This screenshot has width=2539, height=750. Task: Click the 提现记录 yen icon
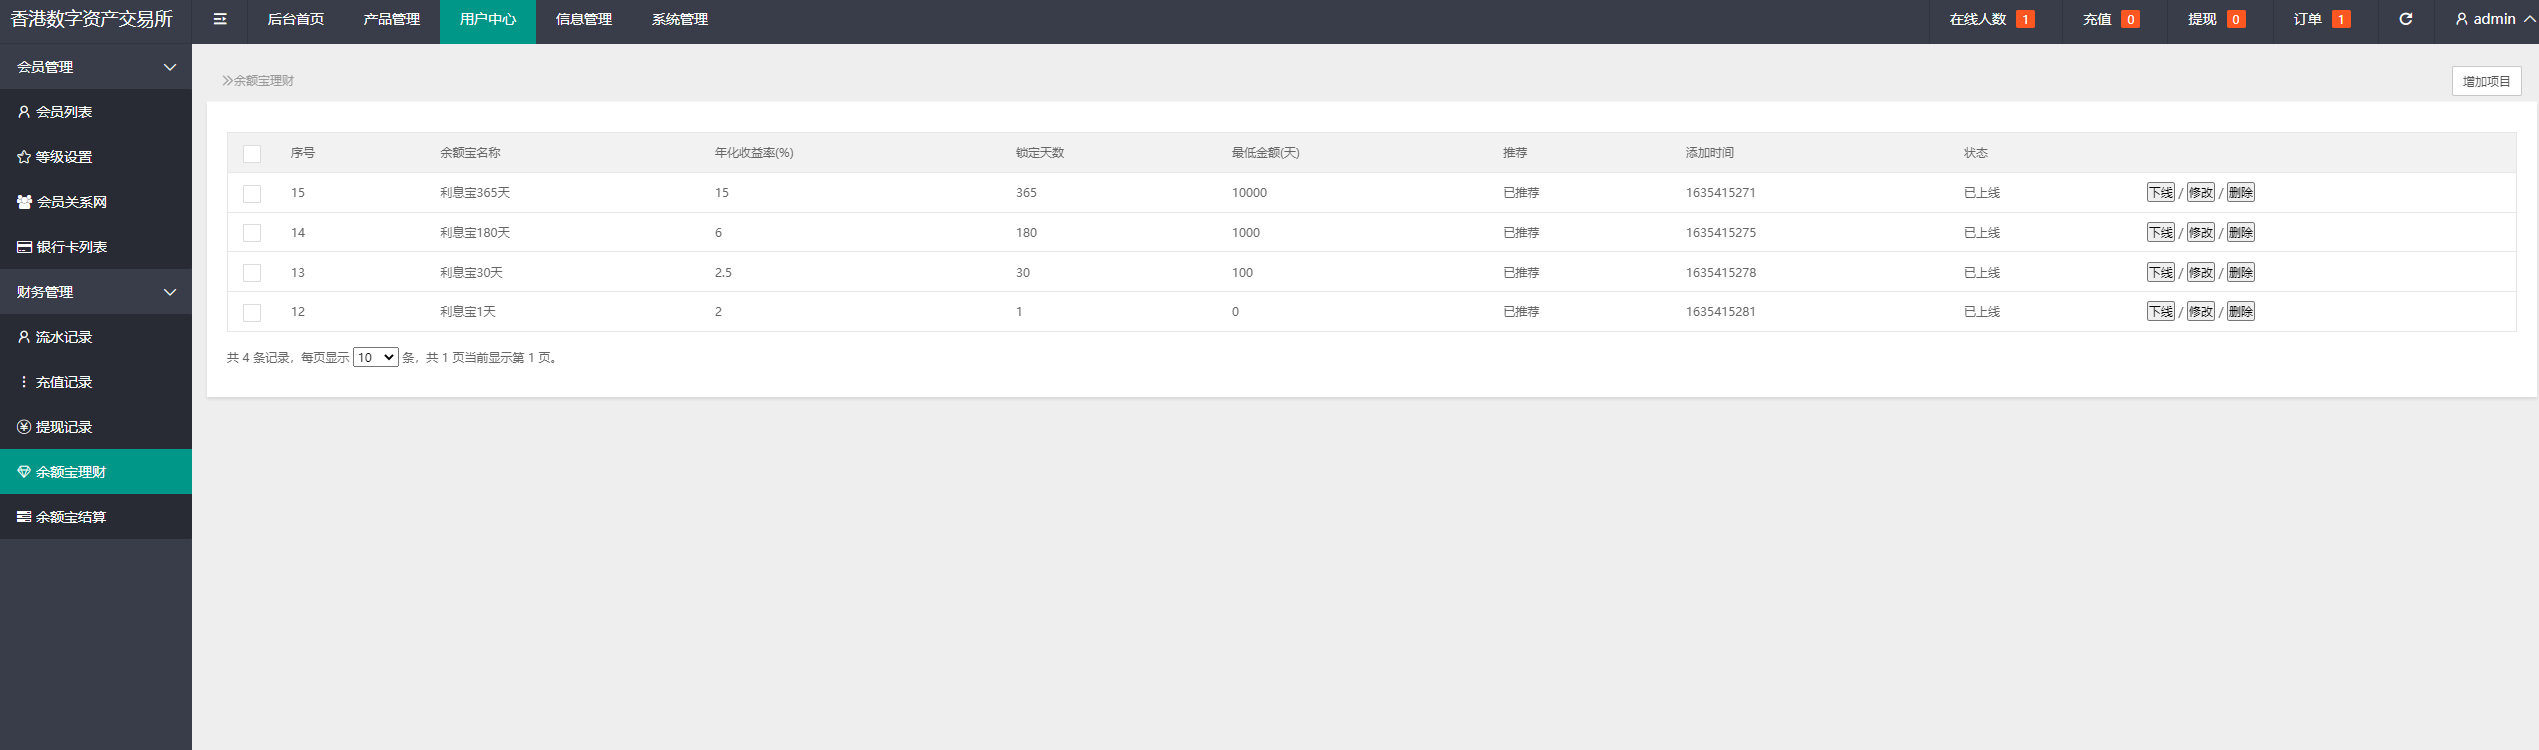pyautogui.click(x=24, y=427)
